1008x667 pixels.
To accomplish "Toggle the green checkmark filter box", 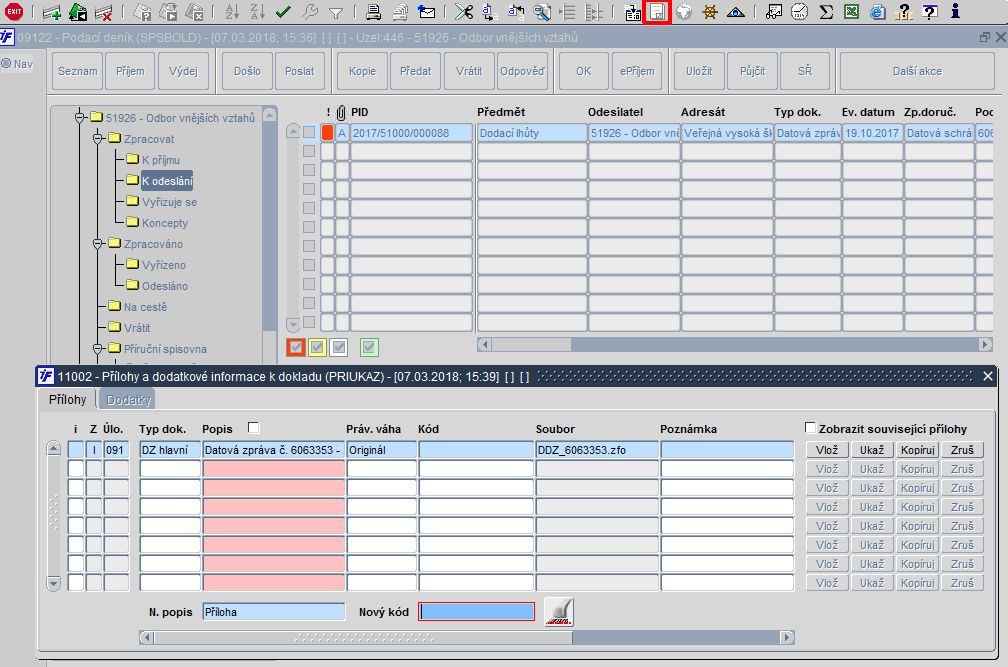I will (369, 348).
